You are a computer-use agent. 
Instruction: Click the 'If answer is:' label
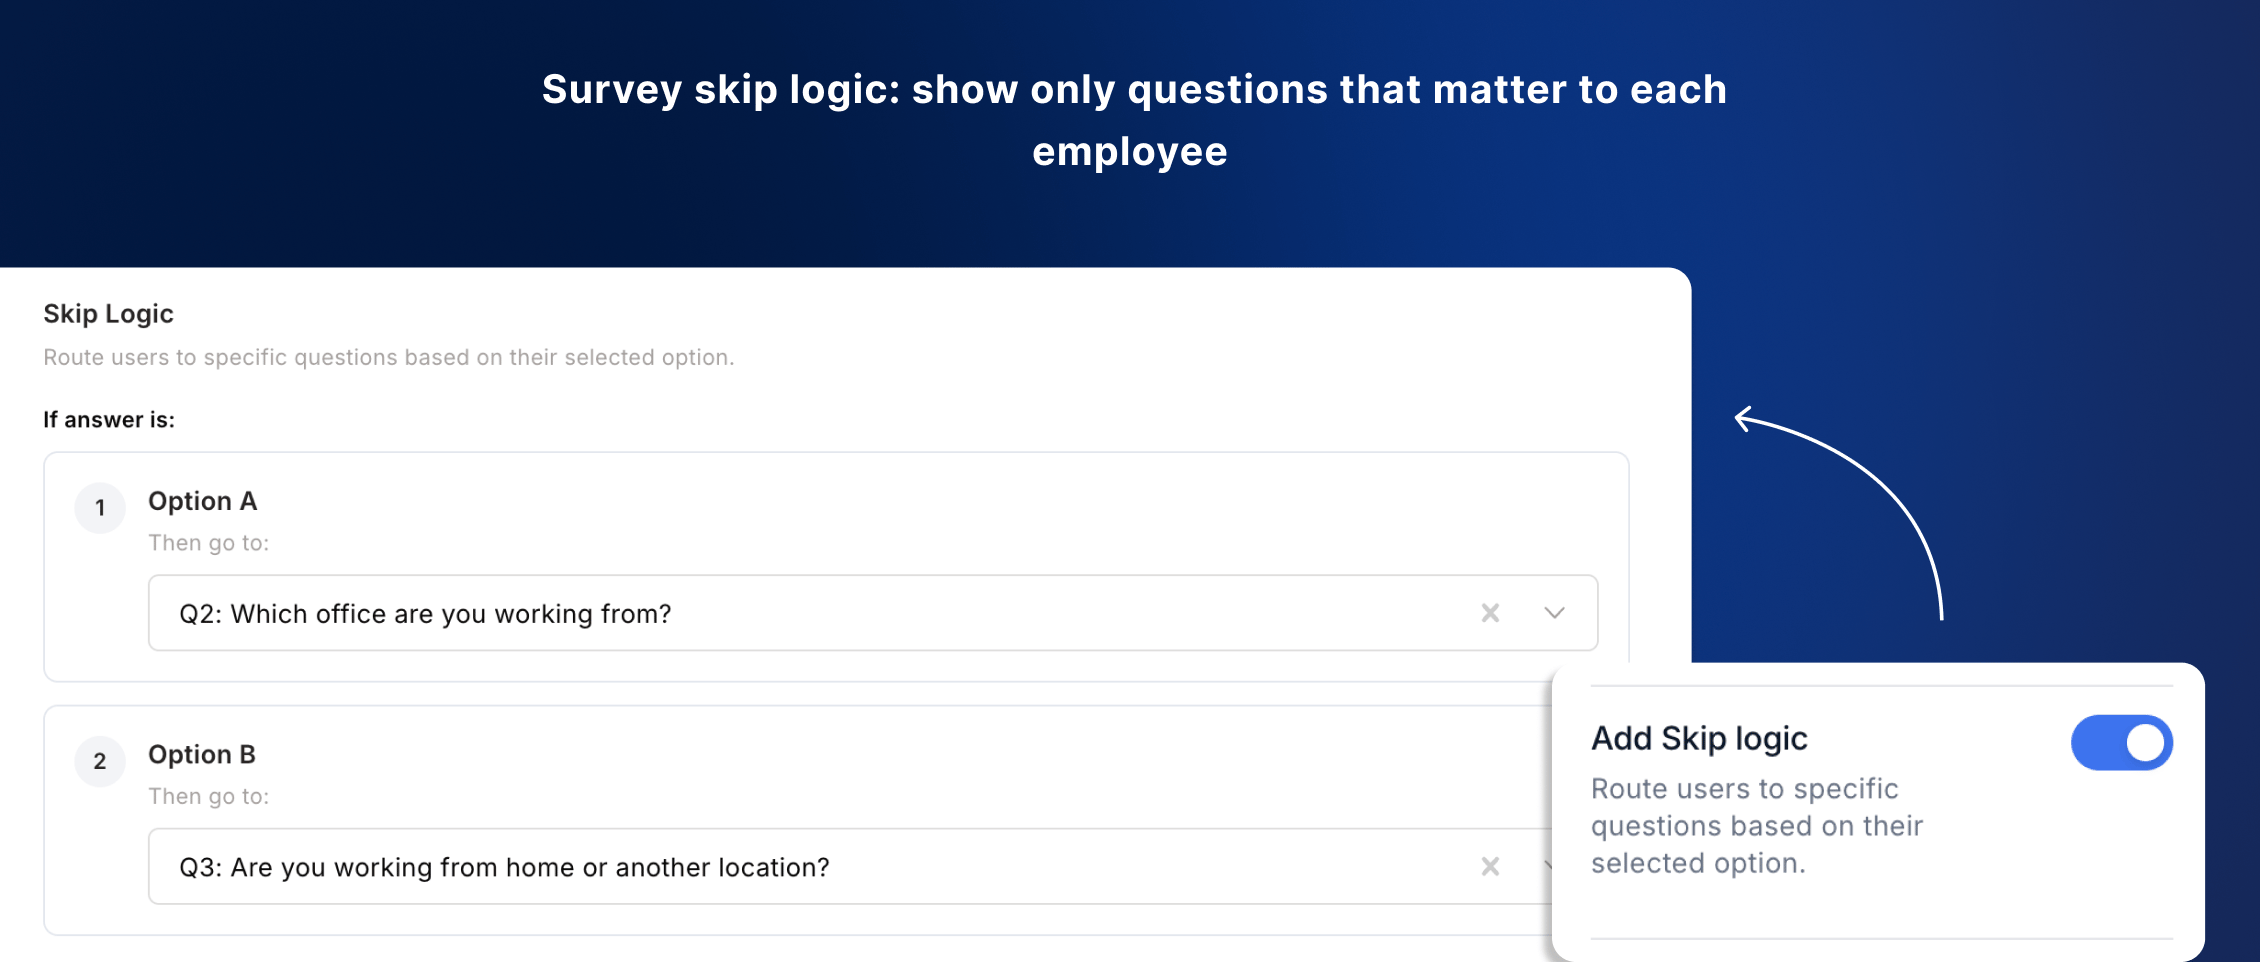[109, 420]
